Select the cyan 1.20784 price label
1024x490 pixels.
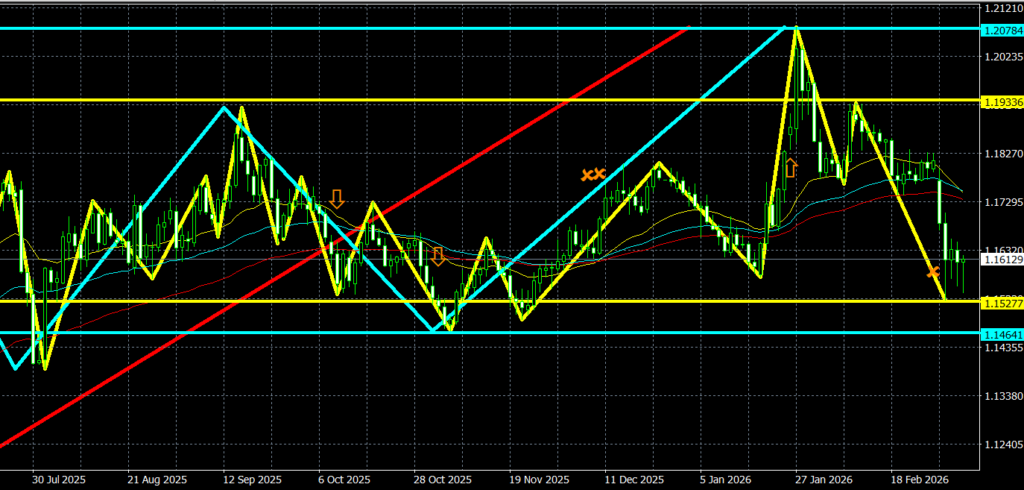1001,28
